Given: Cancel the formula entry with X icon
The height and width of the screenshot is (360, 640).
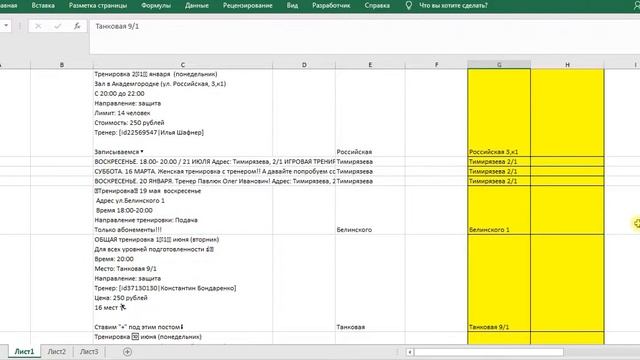Looking at the screenshot, I should tap(38, 26).
